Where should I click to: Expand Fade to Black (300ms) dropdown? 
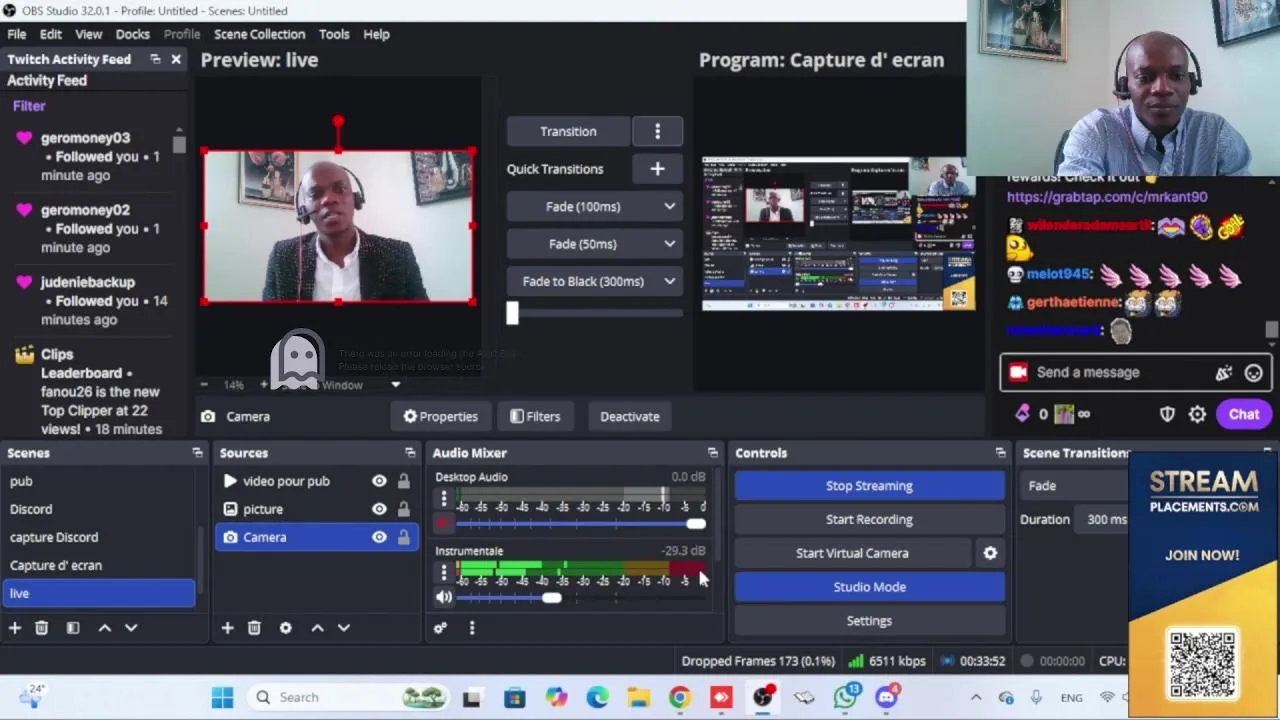click(x=669, y=281)
